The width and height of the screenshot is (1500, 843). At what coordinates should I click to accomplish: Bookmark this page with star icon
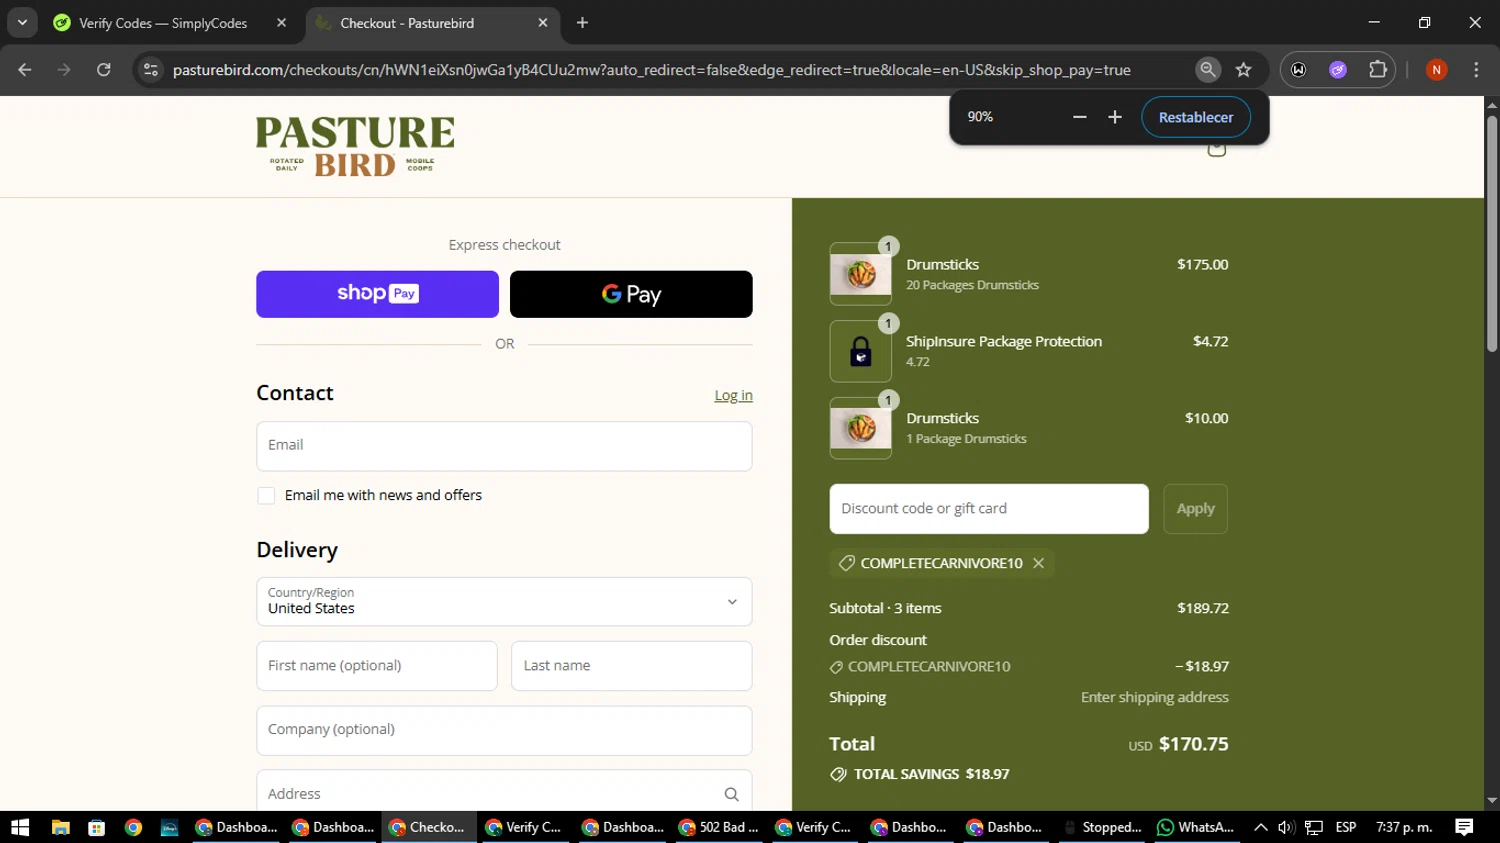point(1244,70)
